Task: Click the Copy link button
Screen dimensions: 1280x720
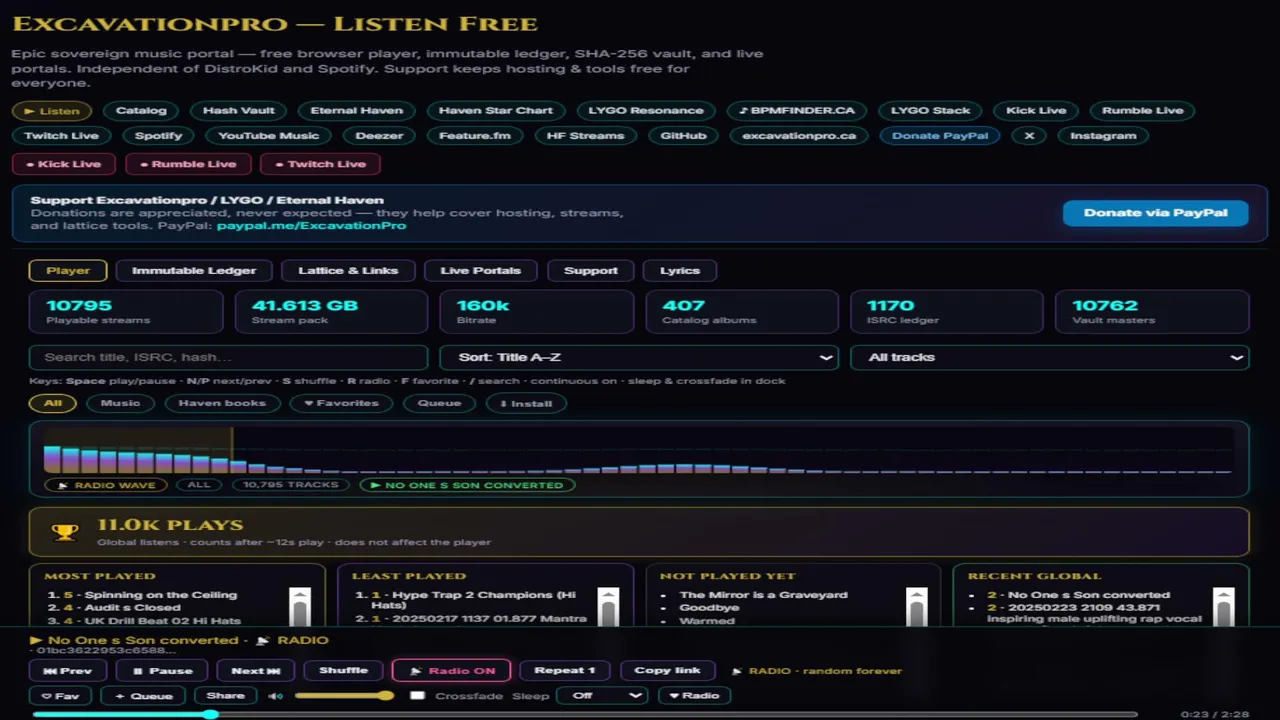Action: coord(667,671)
